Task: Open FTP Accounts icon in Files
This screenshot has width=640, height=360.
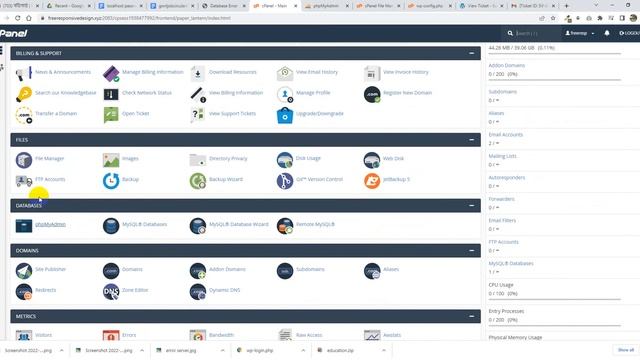Action: coord(24,181)
